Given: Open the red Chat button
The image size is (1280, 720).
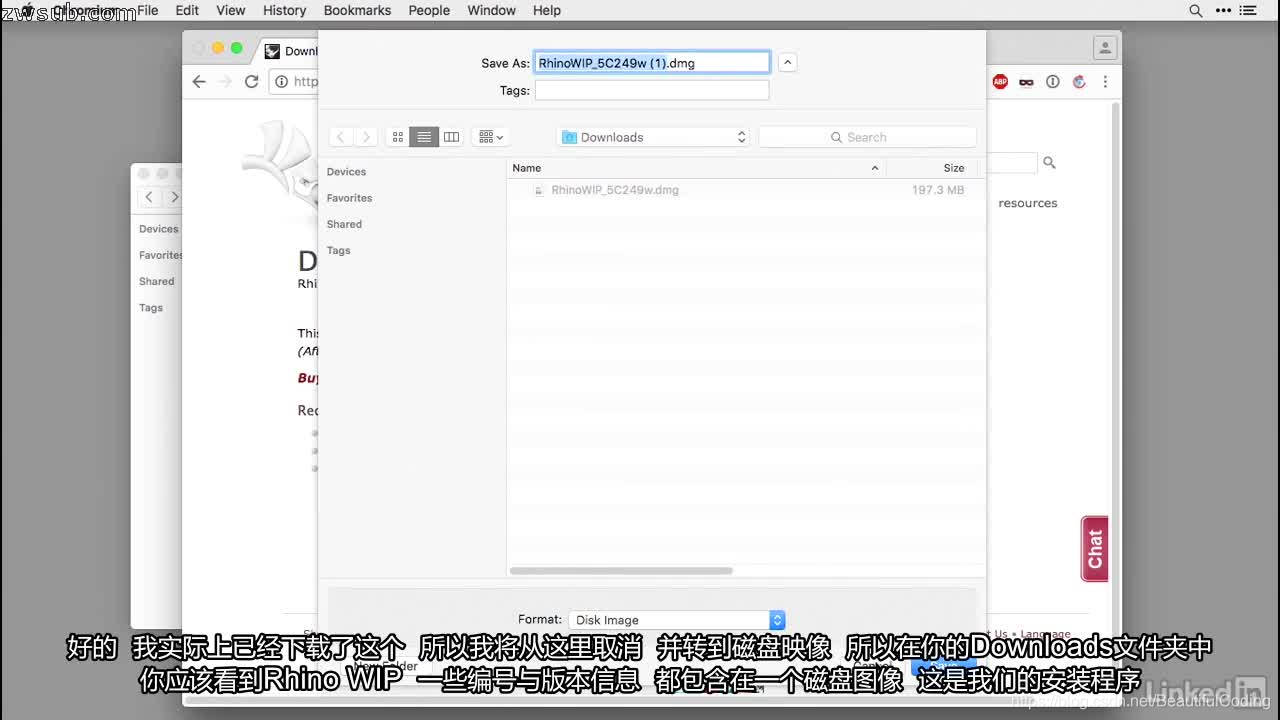Looking at the screenshot, I should coord(1095,549).
